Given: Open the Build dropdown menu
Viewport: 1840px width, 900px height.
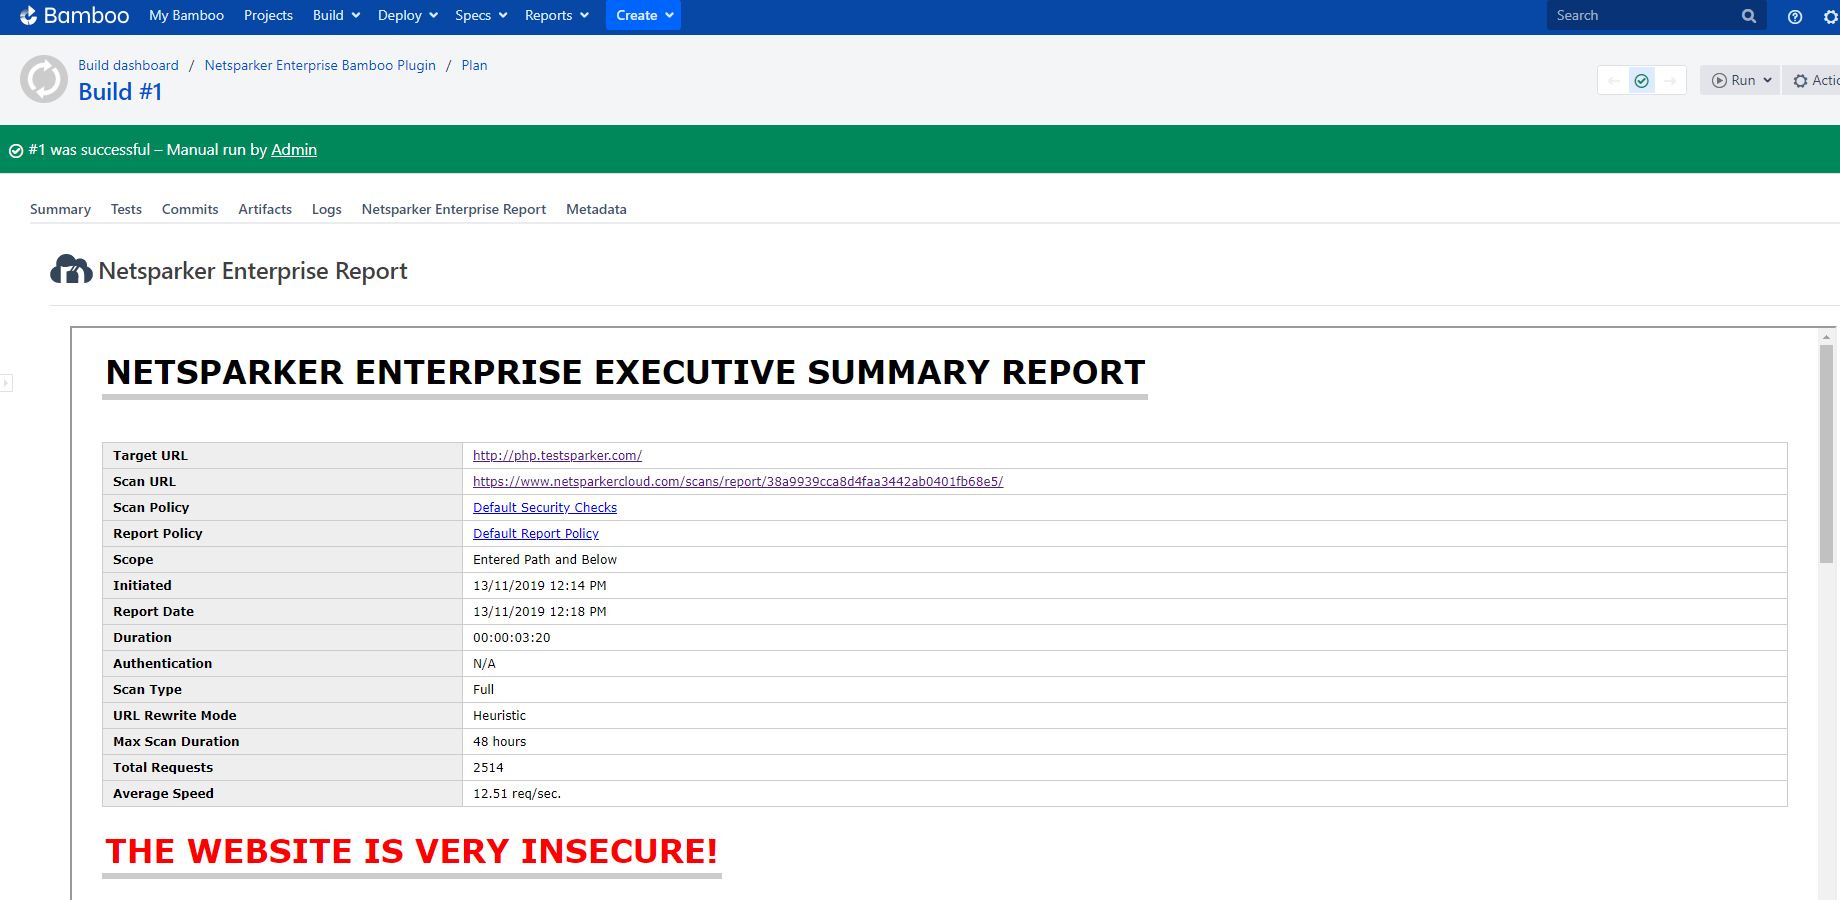Looking at the screenshot, I should [336, 15].
